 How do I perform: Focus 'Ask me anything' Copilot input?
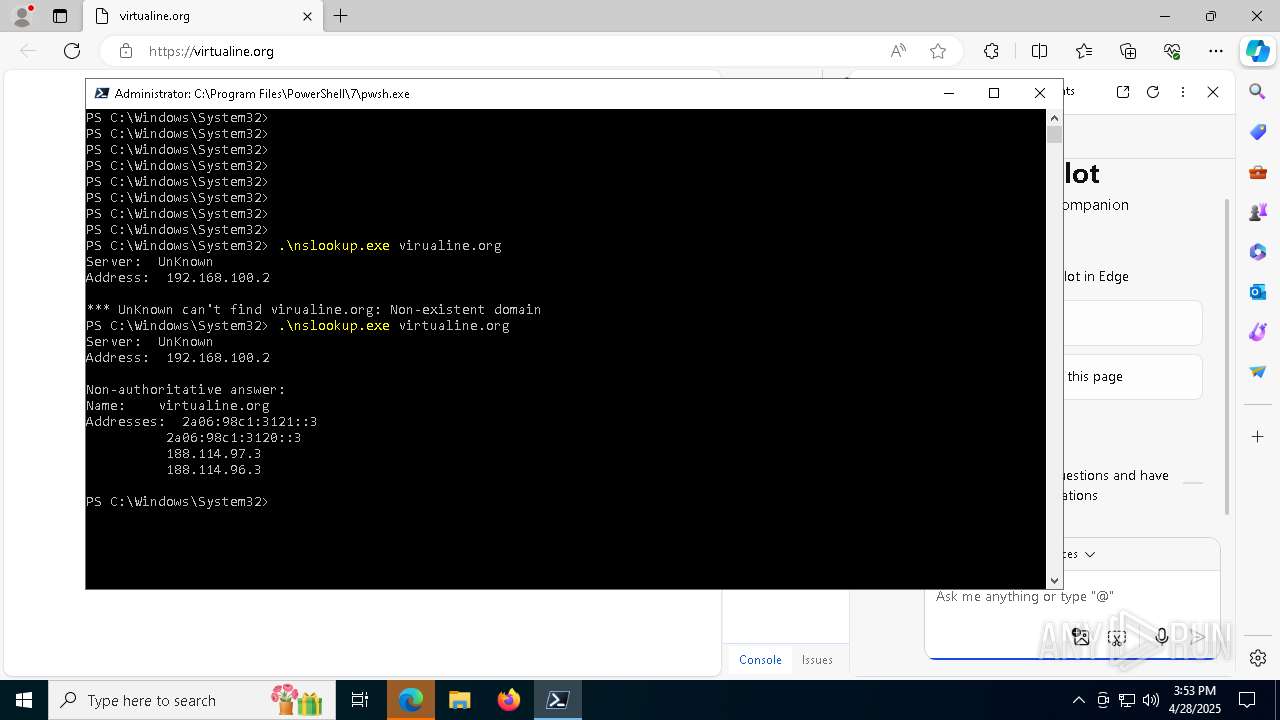[1071, 597]
